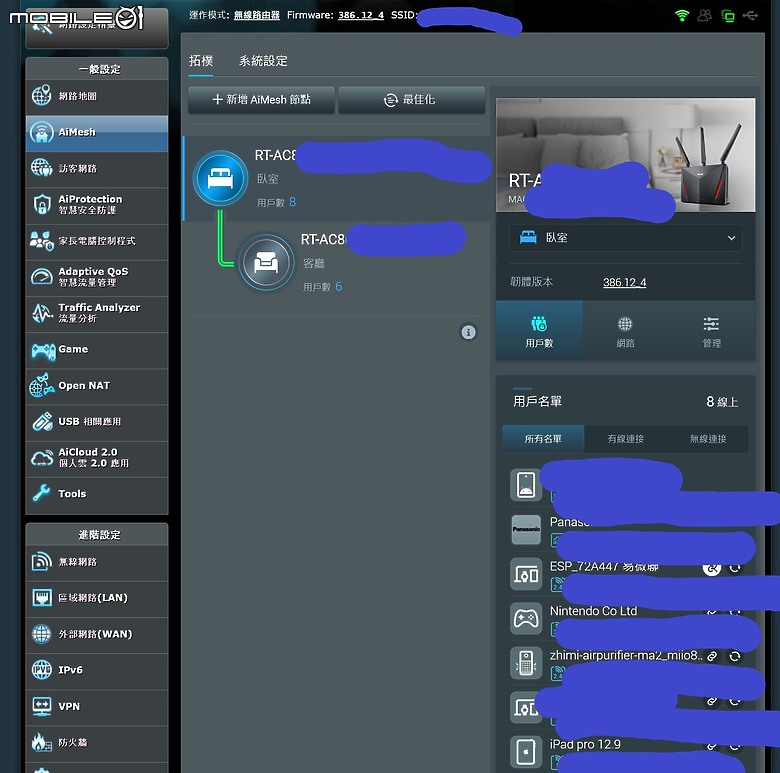This screenshot has width=780, height=773.
Task: Click the 防火牆 firewall icon
Action: click(x=42, y=742)
